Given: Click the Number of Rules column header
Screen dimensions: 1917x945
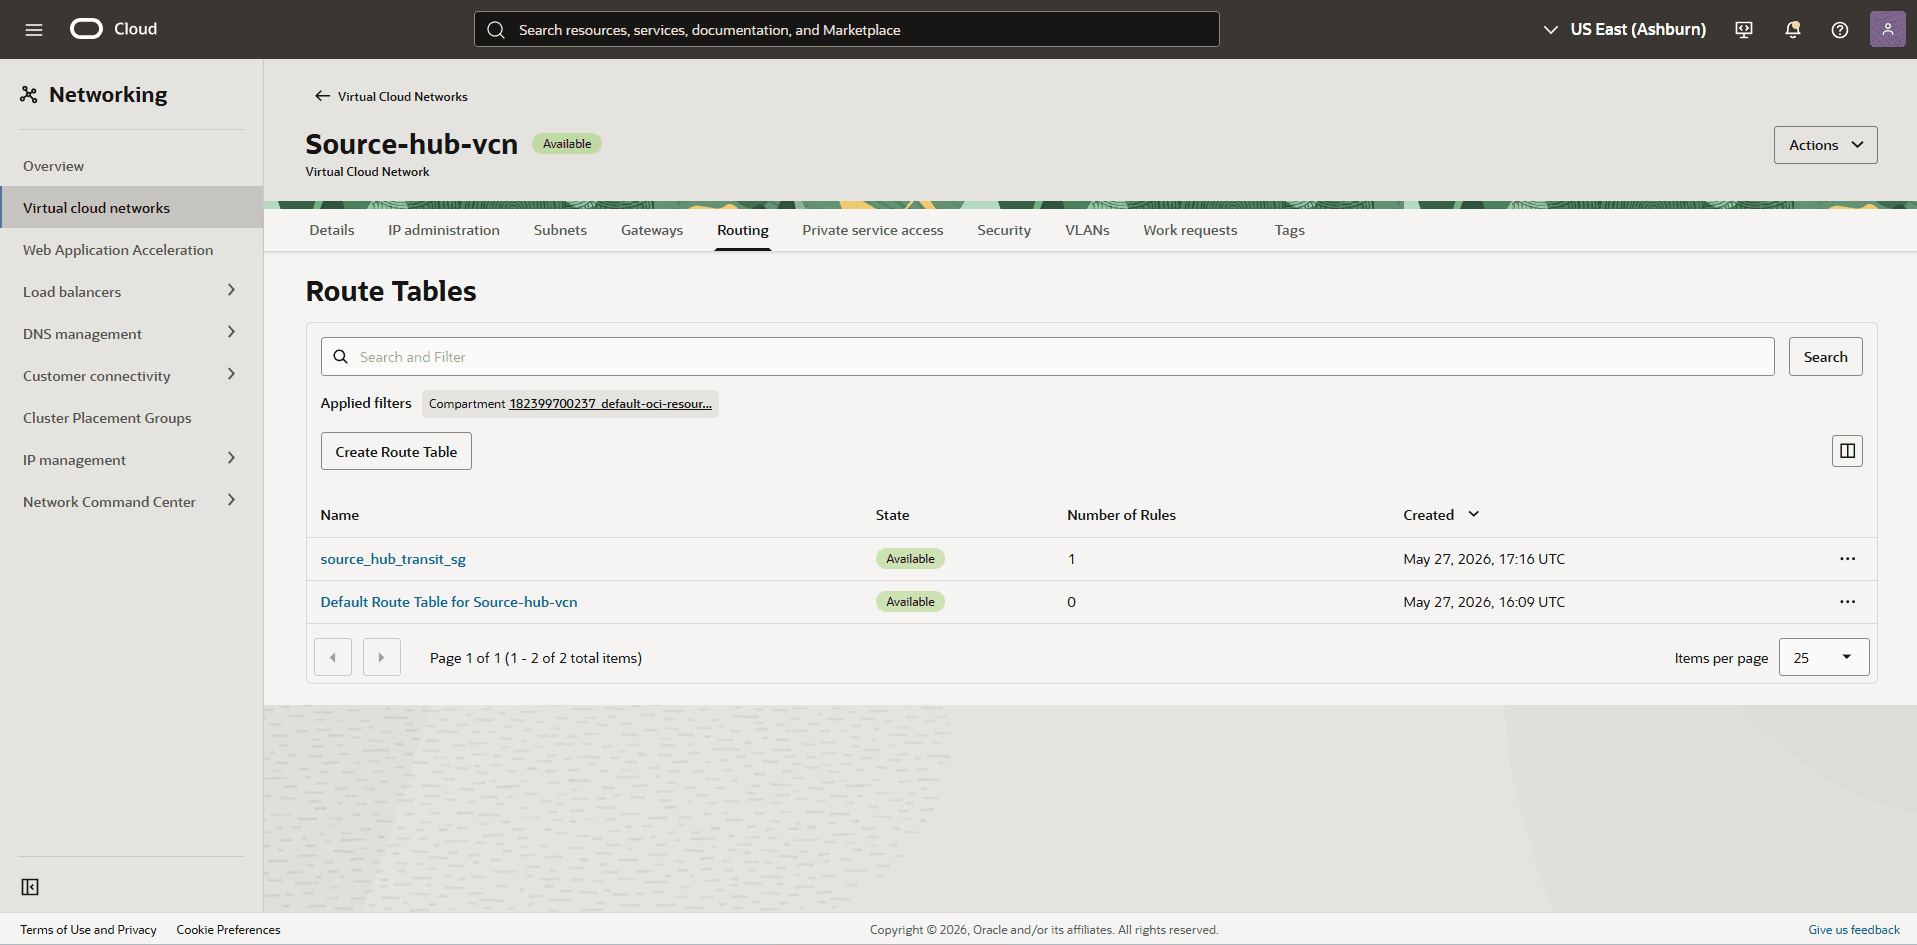Looking at the screenshot, I should click(1121, 515).
